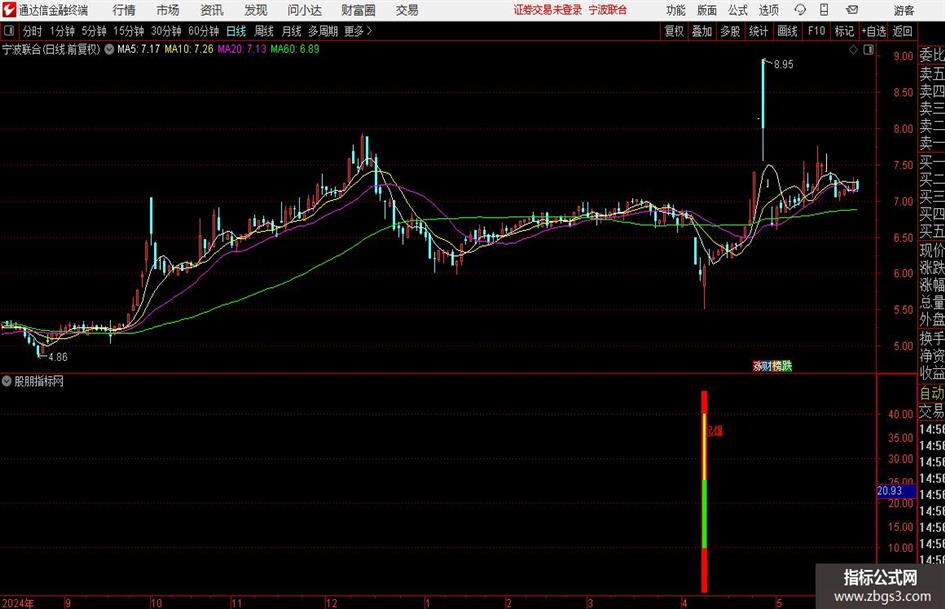945x609 pixels.
Task: Switch to 60分钟 period tab
Action: [x=204, y=31]
